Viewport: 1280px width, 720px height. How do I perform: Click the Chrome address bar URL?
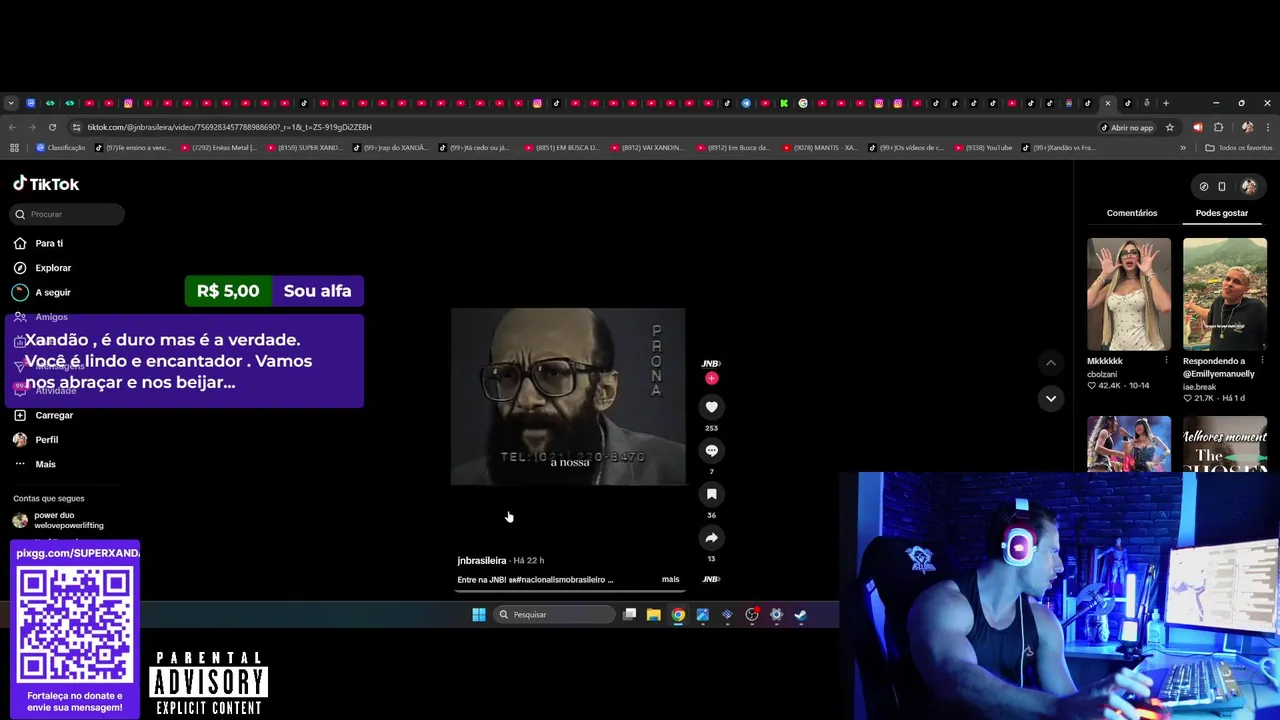[x=229, y=127]
